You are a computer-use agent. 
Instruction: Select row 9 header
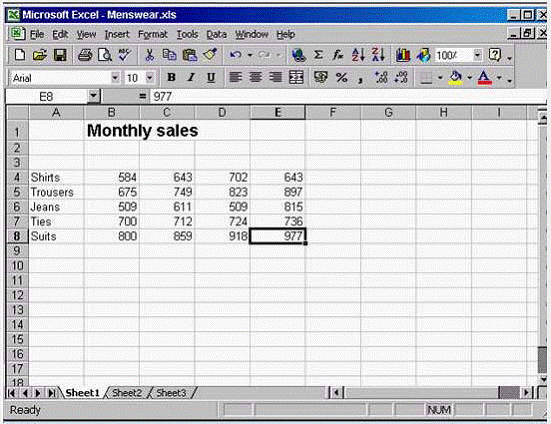point(18,251)
